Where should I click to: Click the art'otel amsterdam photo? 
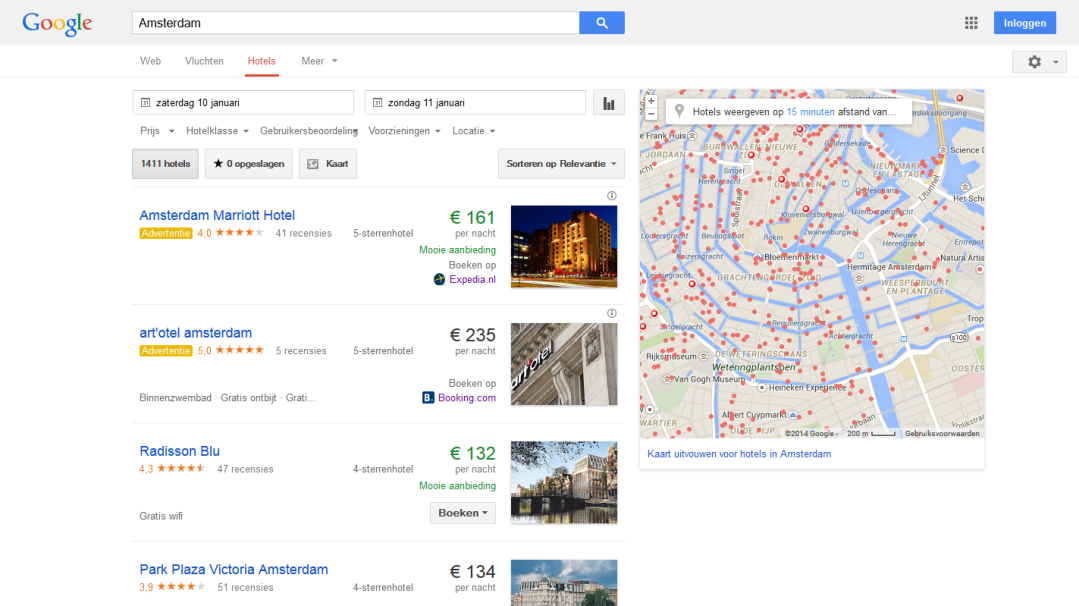[564, 364]
